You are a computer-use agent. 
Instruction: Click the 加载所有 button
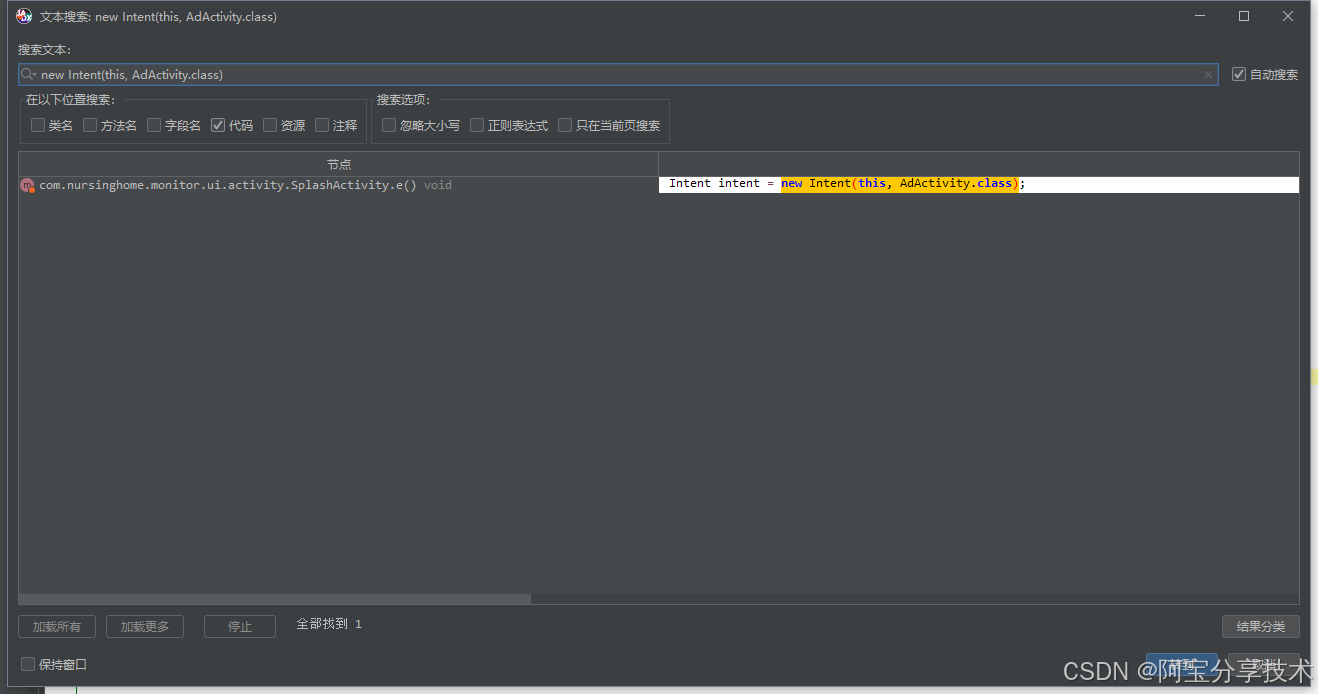[x=57, y=627]
